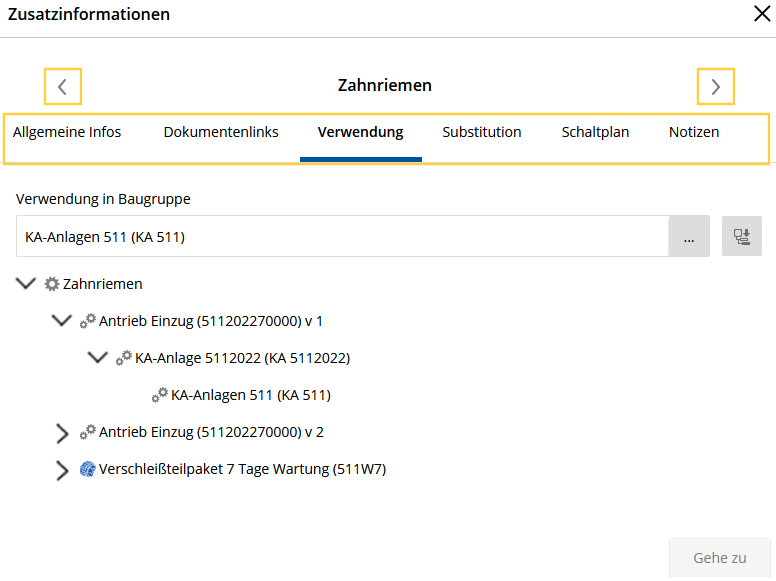Go to next part with right arrow
Viewport: 776px width, 581px height.
point(716,87)
